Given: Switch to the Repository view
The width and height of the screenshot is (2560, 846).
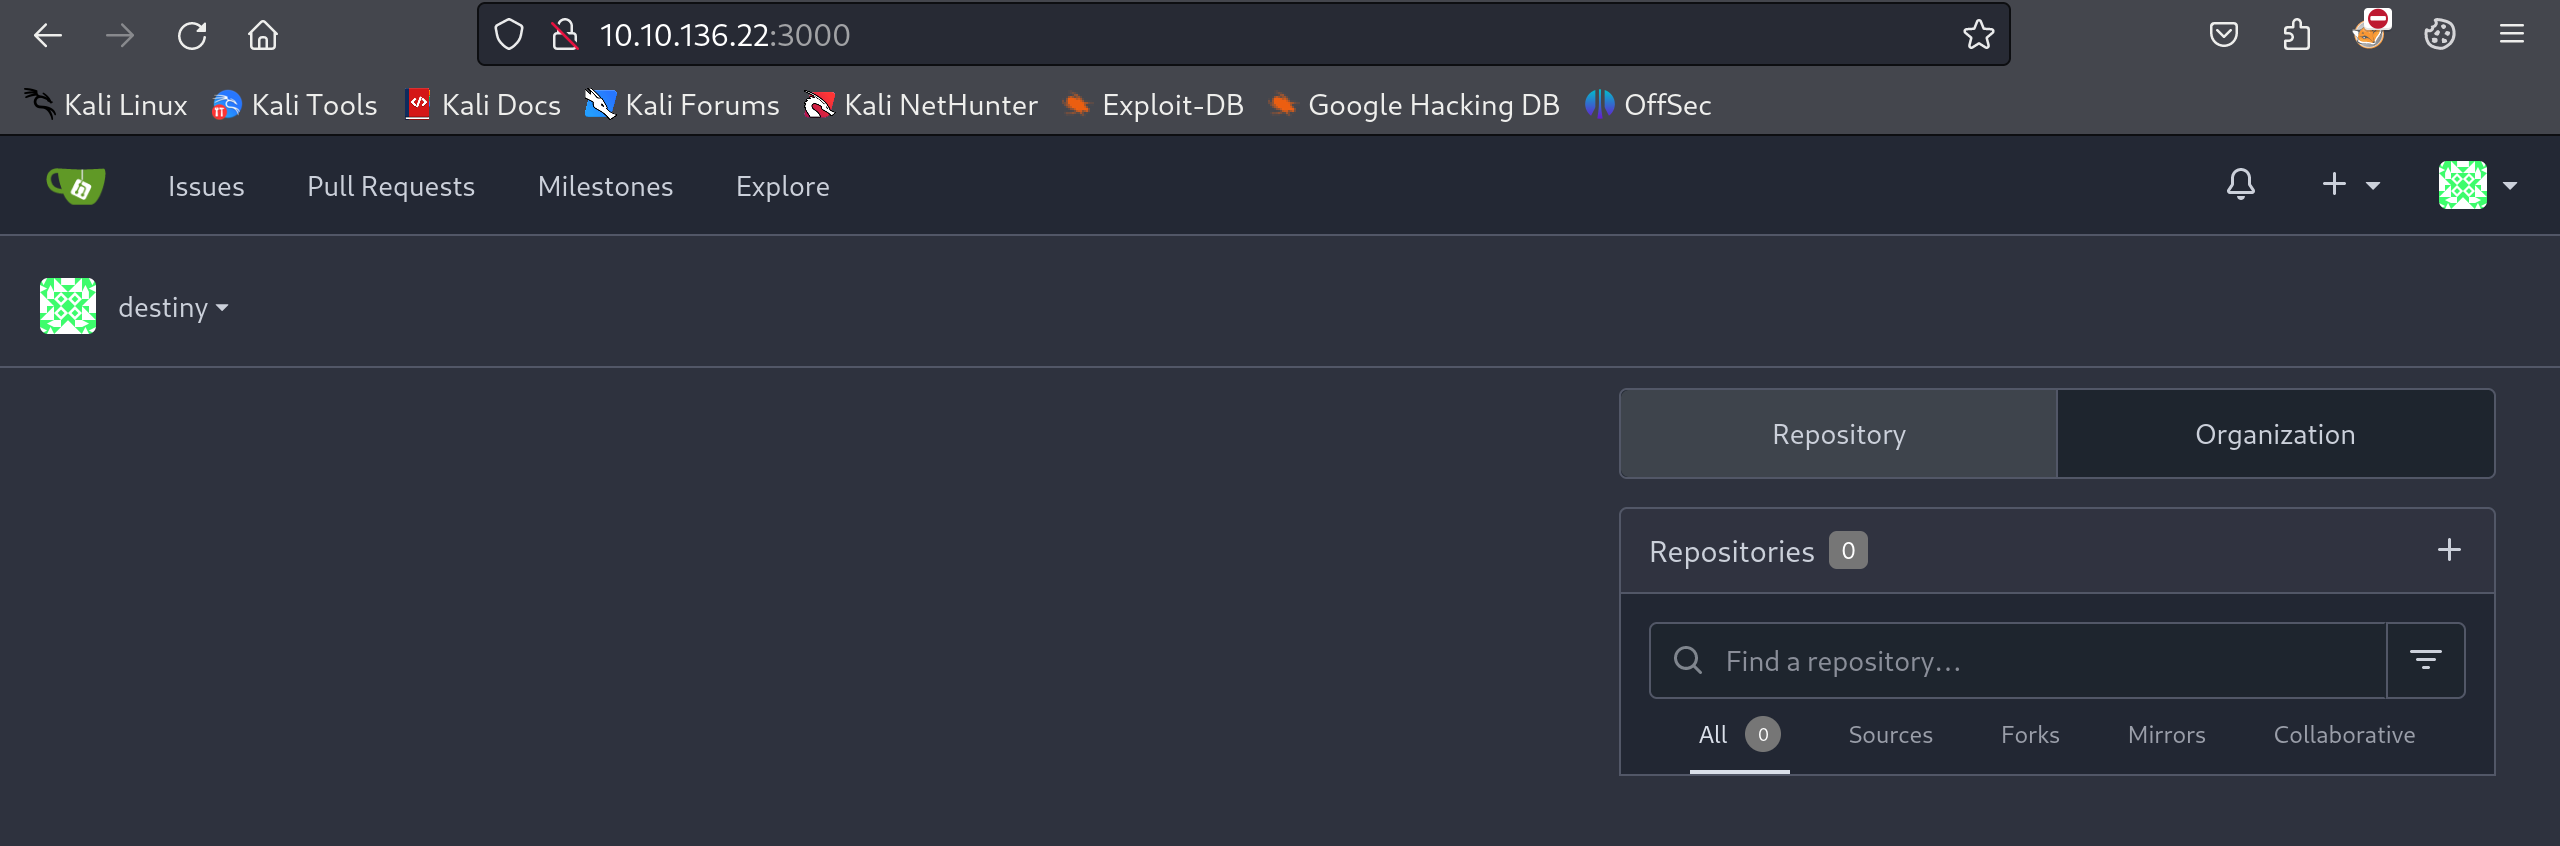Looking at the screenshot, I should point(1838,434).
